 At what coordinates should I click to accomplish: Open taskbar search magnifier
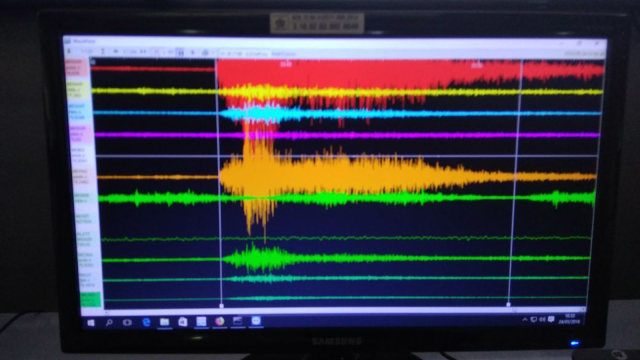pos(109,323)
